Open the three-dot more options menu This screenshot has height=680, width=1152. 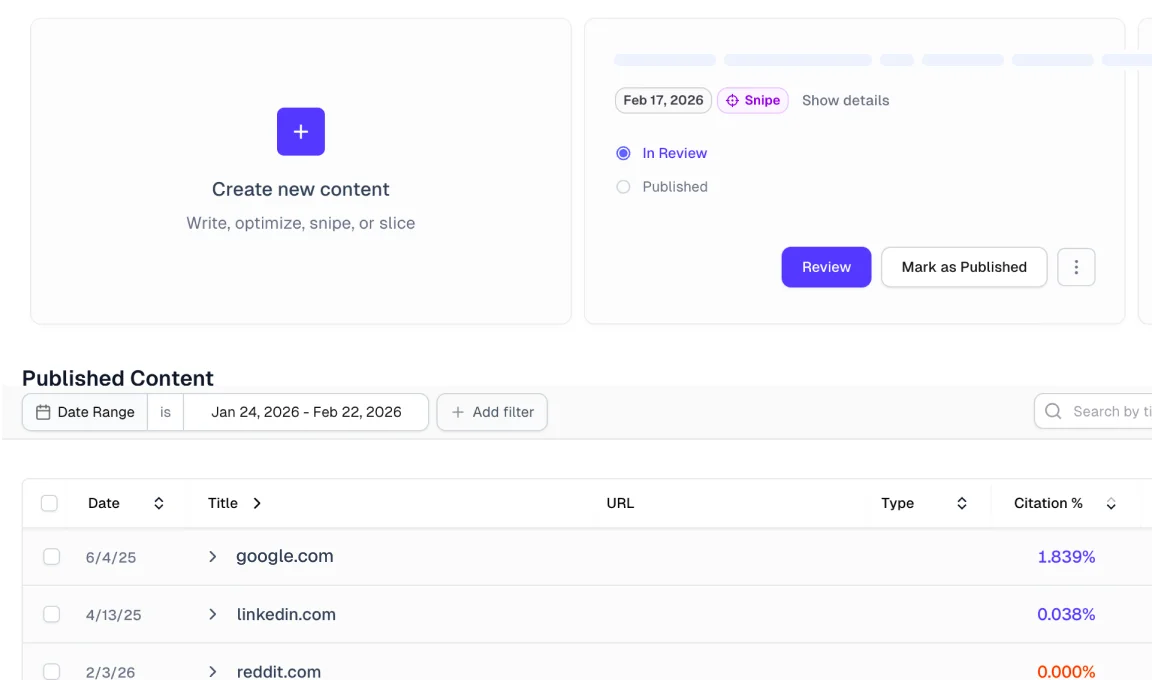click(1076, 267)
